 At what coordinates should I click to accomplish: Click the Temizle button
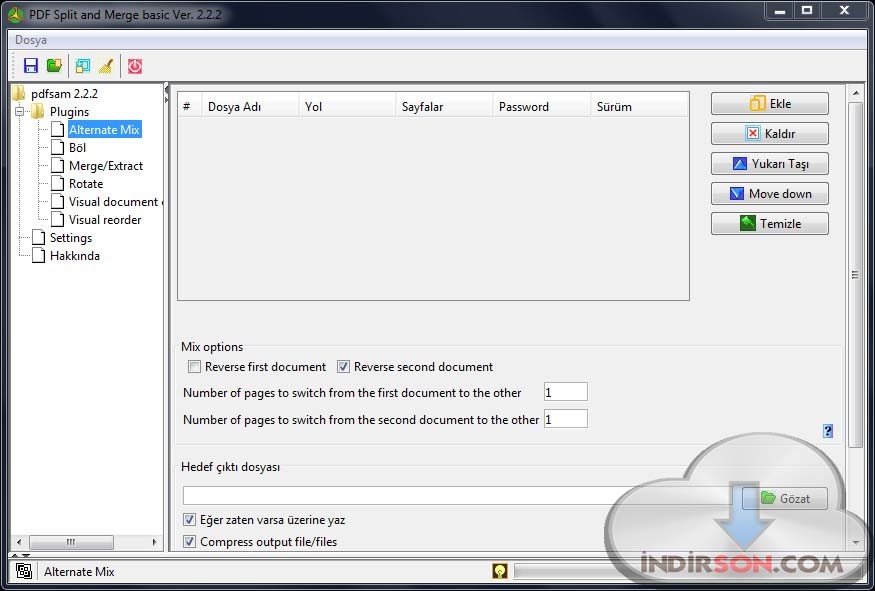tap(770, 223)
